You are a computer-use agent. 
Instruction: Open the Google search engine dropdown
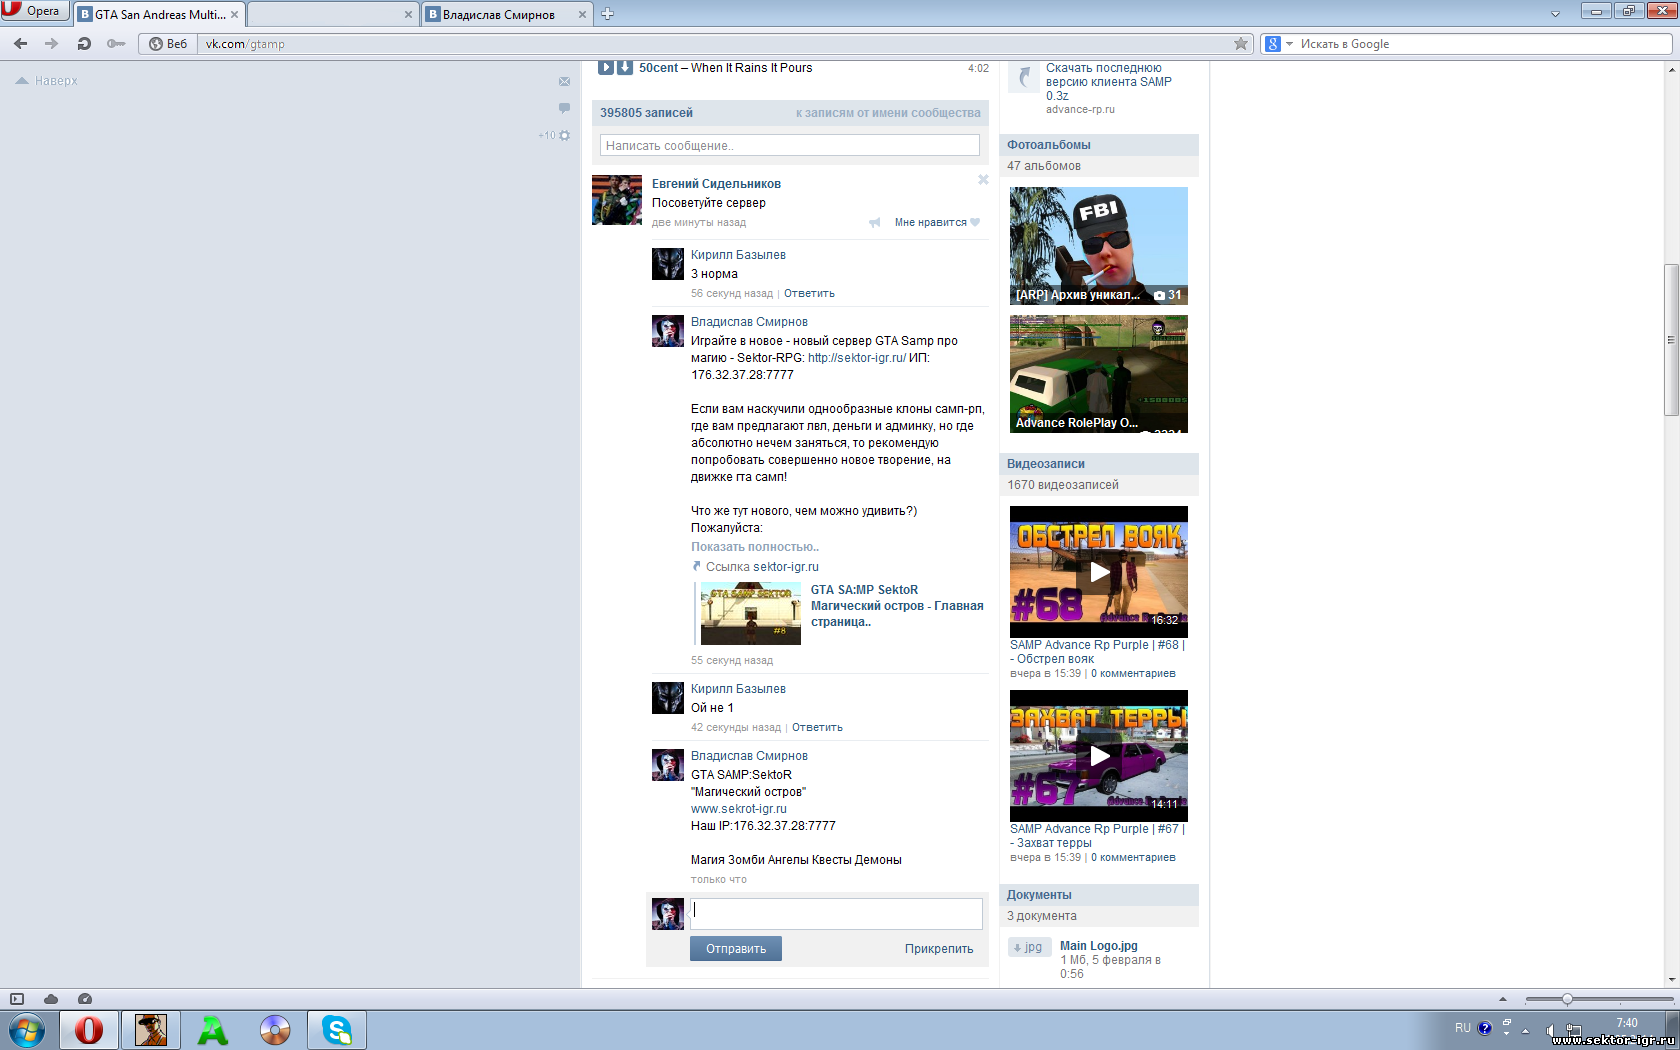point(1279,44)
